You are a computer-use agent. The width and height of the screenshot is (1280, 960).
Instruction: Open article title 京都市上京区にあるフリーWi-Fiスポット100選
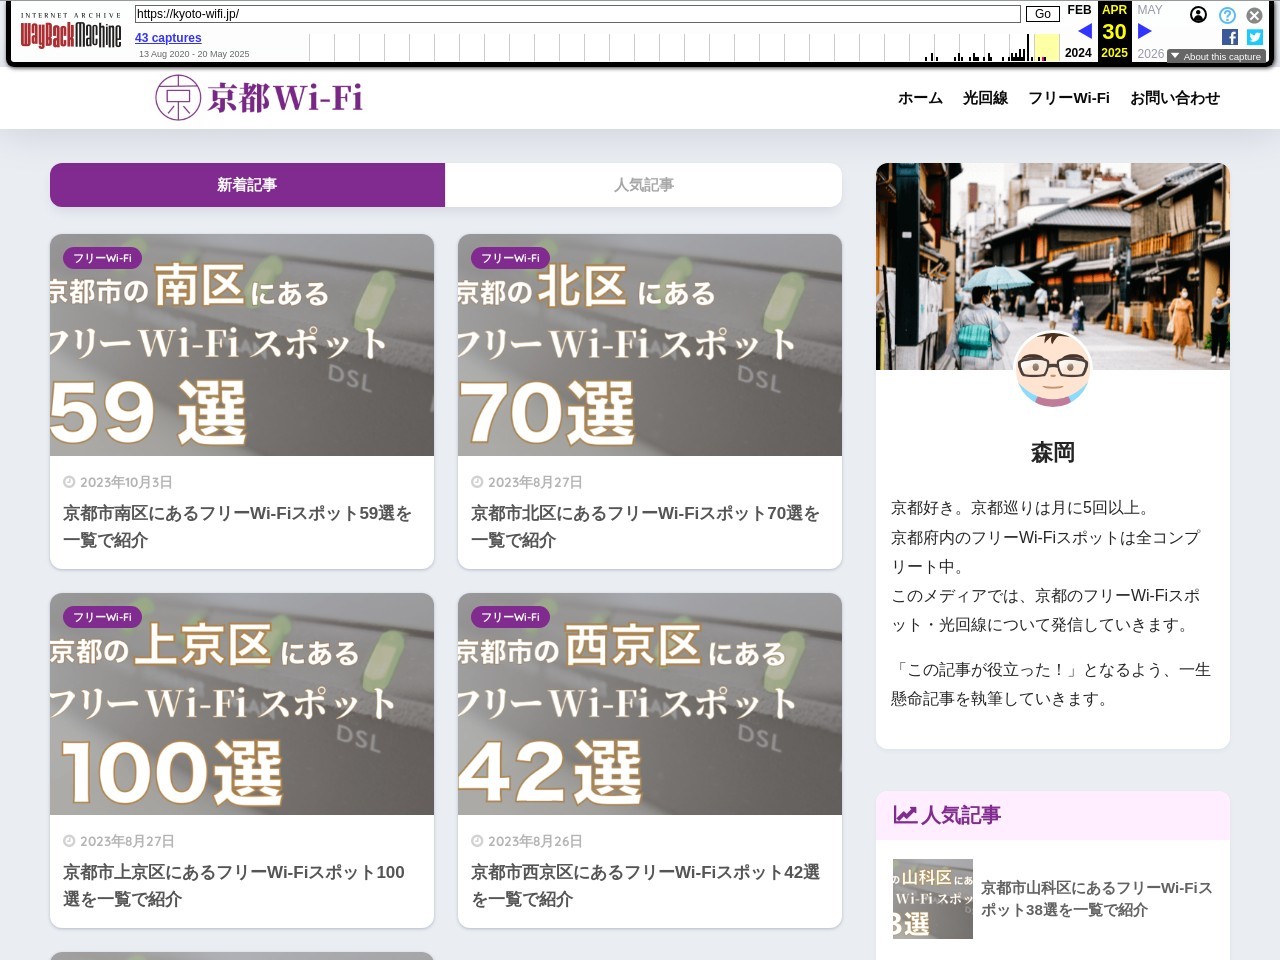(x=234, y=885)
